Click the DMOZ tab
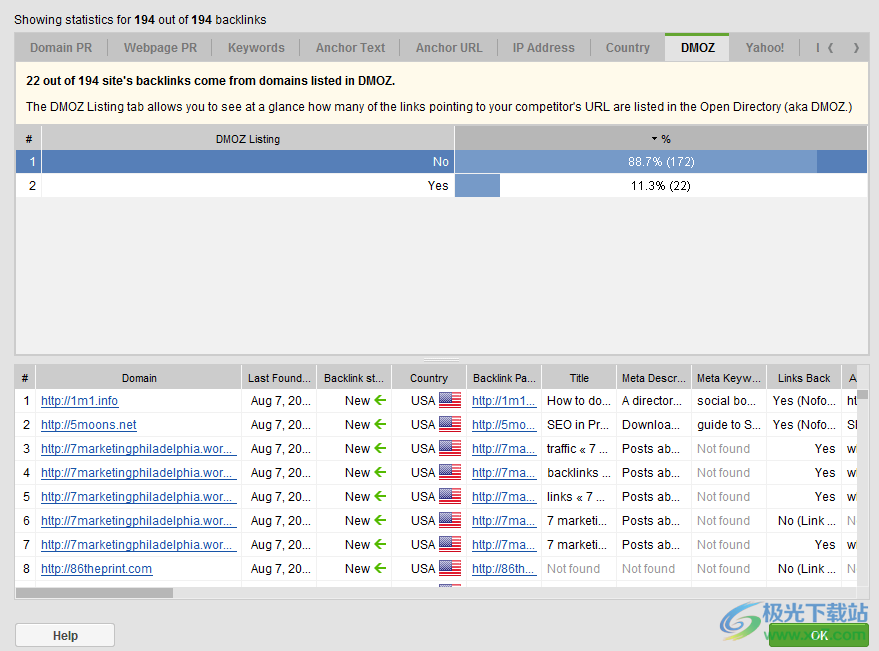879x651 pixels. tap(697, 48)
